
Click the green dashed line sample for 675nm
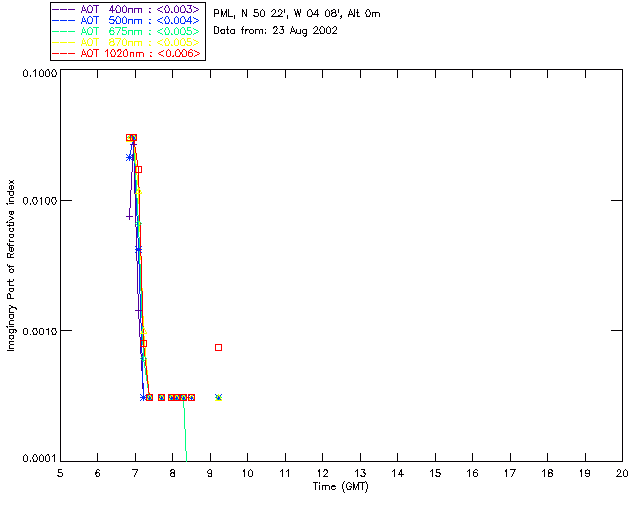coord(64,31)
